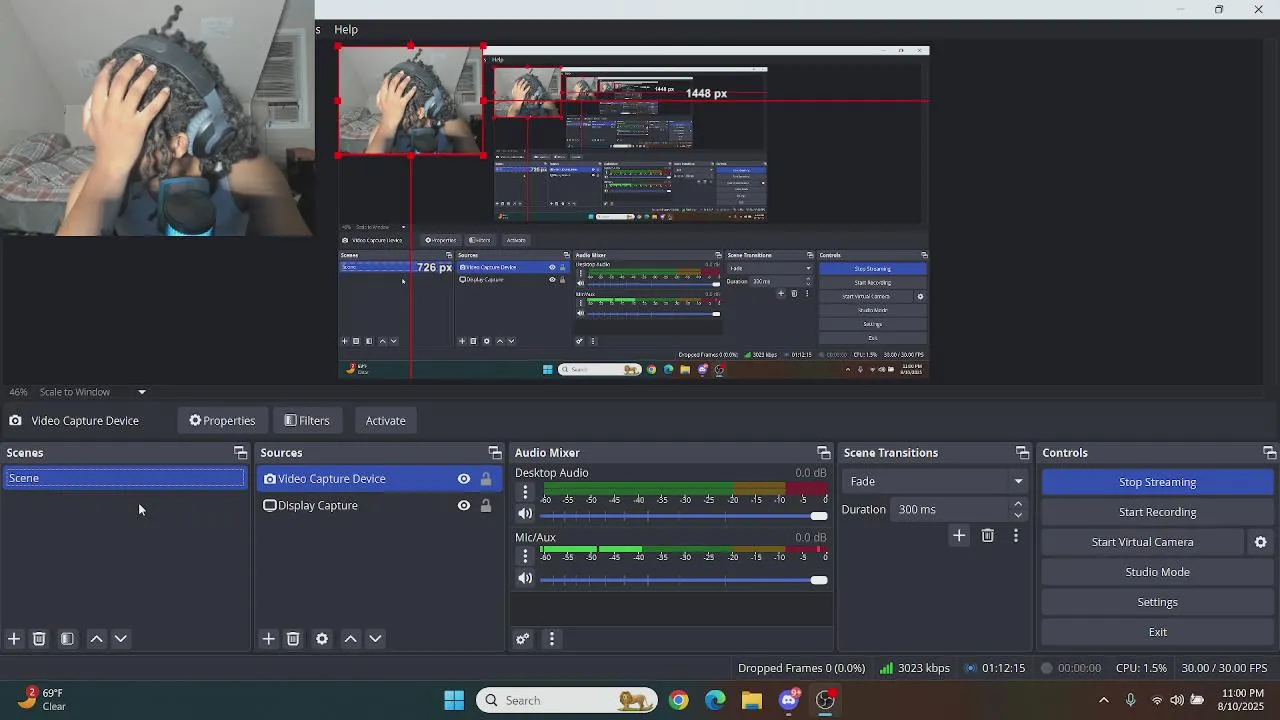Enable Studio Mode
This screenshot has width=1280, height=720.
(x=1157, y=572)
